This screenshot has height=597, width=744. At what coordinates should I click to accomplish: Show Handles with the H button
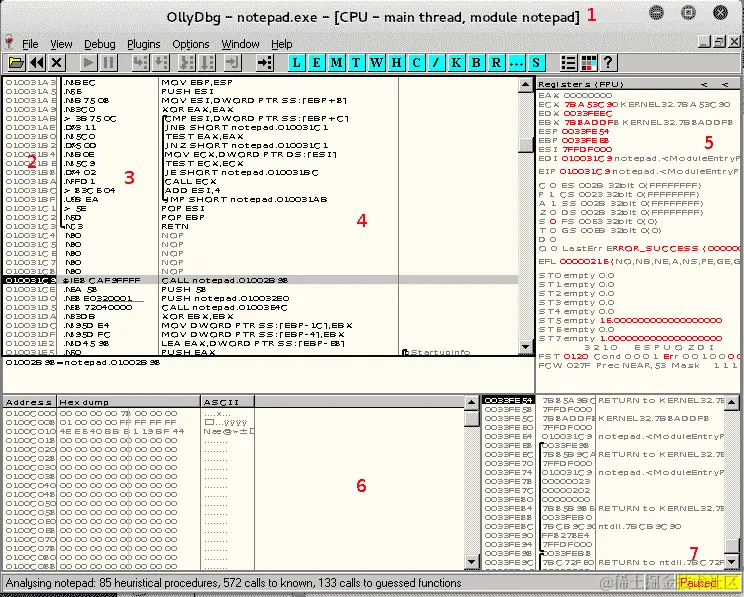[x=396, y=63]
